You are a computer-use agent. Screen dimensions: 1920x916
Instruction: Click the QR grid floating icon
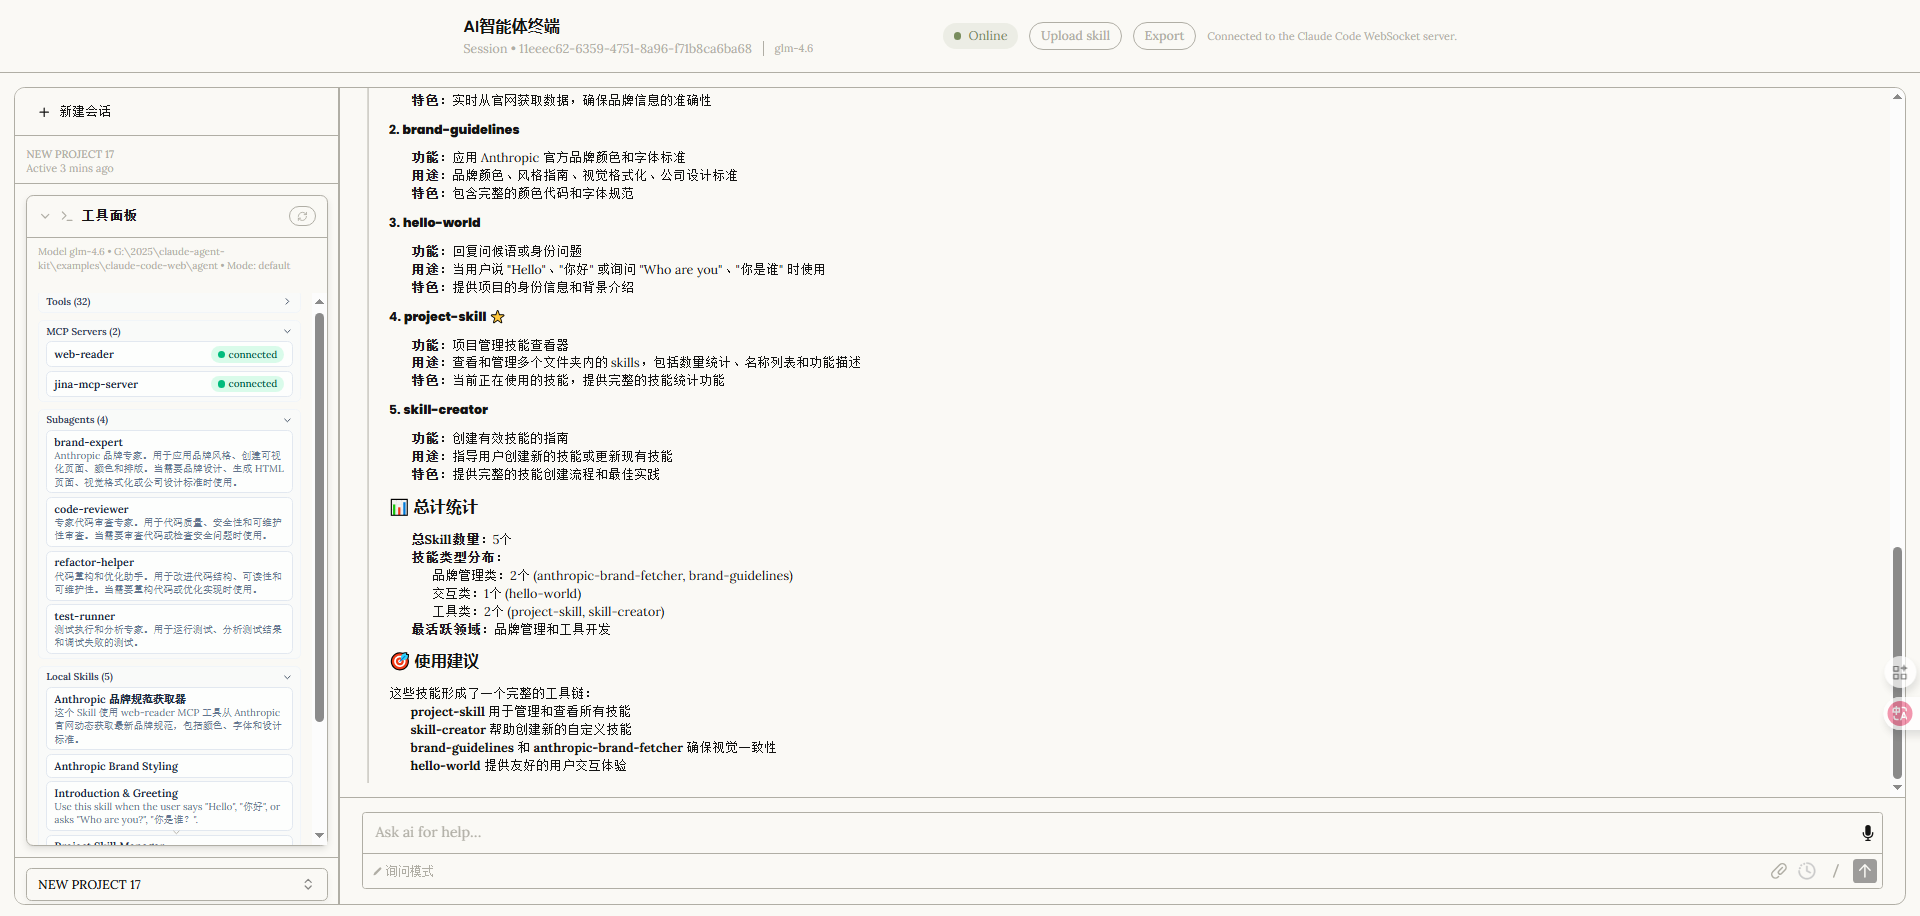[x=1899, y=672]
